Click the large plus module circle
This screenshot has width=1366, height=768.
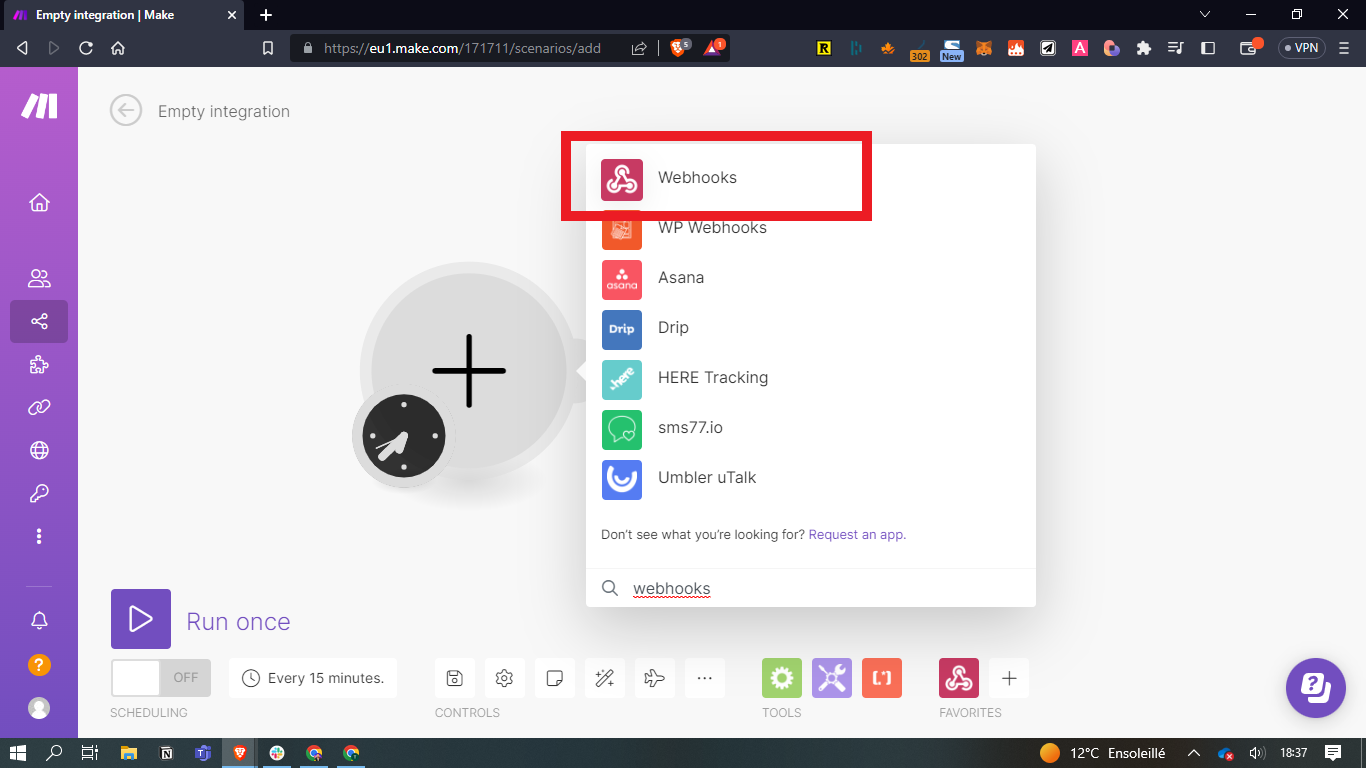pyautogui.click(x=469, y=371)
